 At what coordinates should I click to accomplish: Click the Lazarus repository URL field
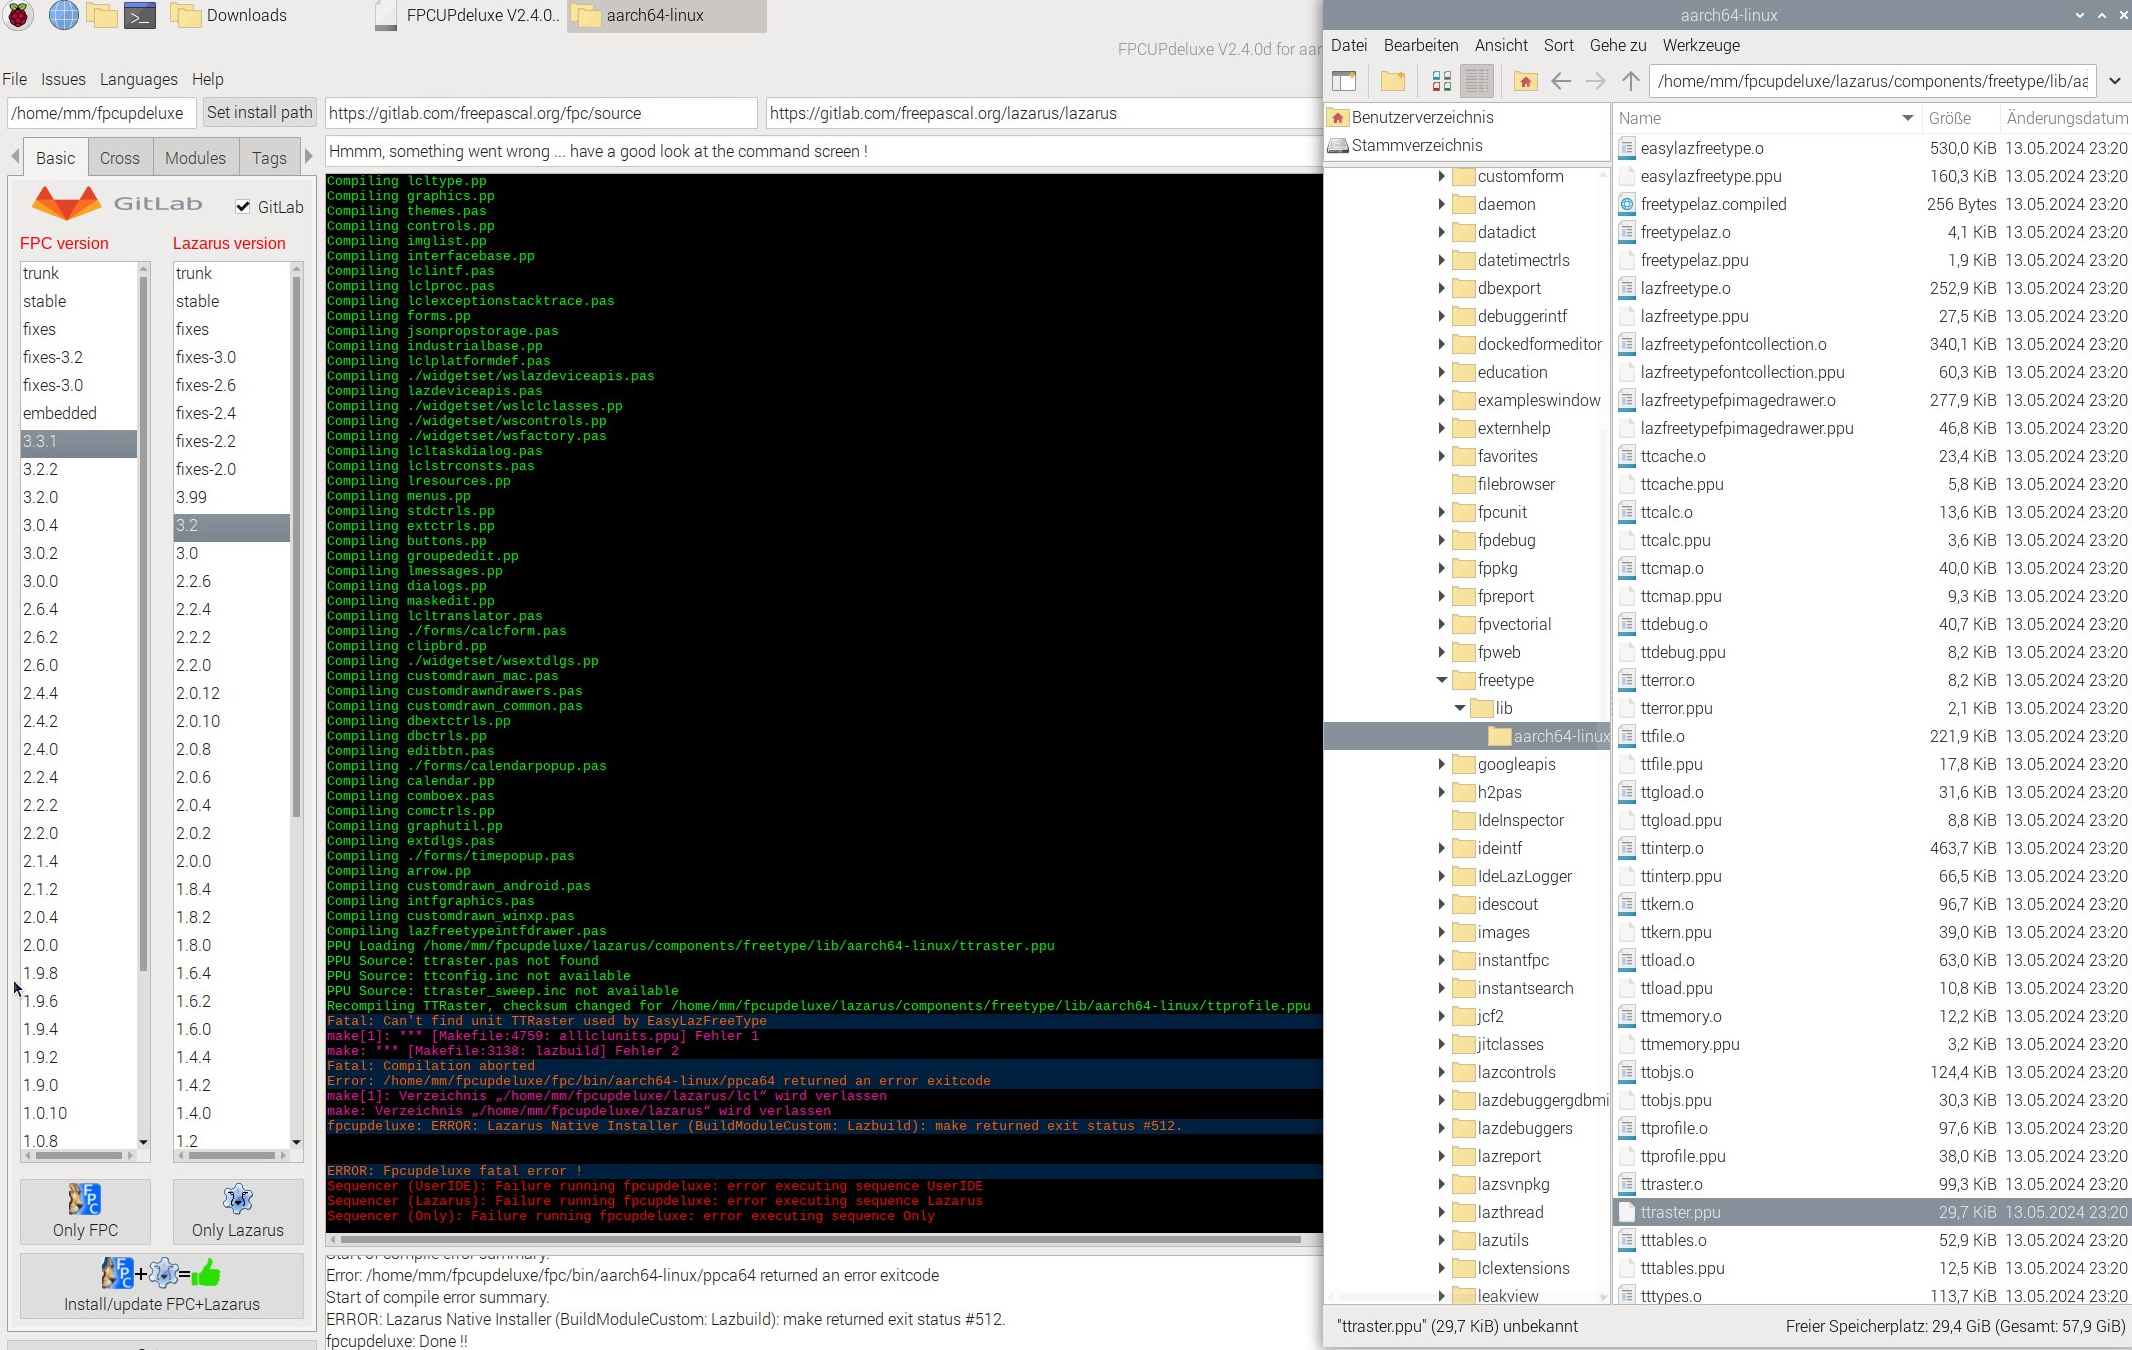[1040, 113]
